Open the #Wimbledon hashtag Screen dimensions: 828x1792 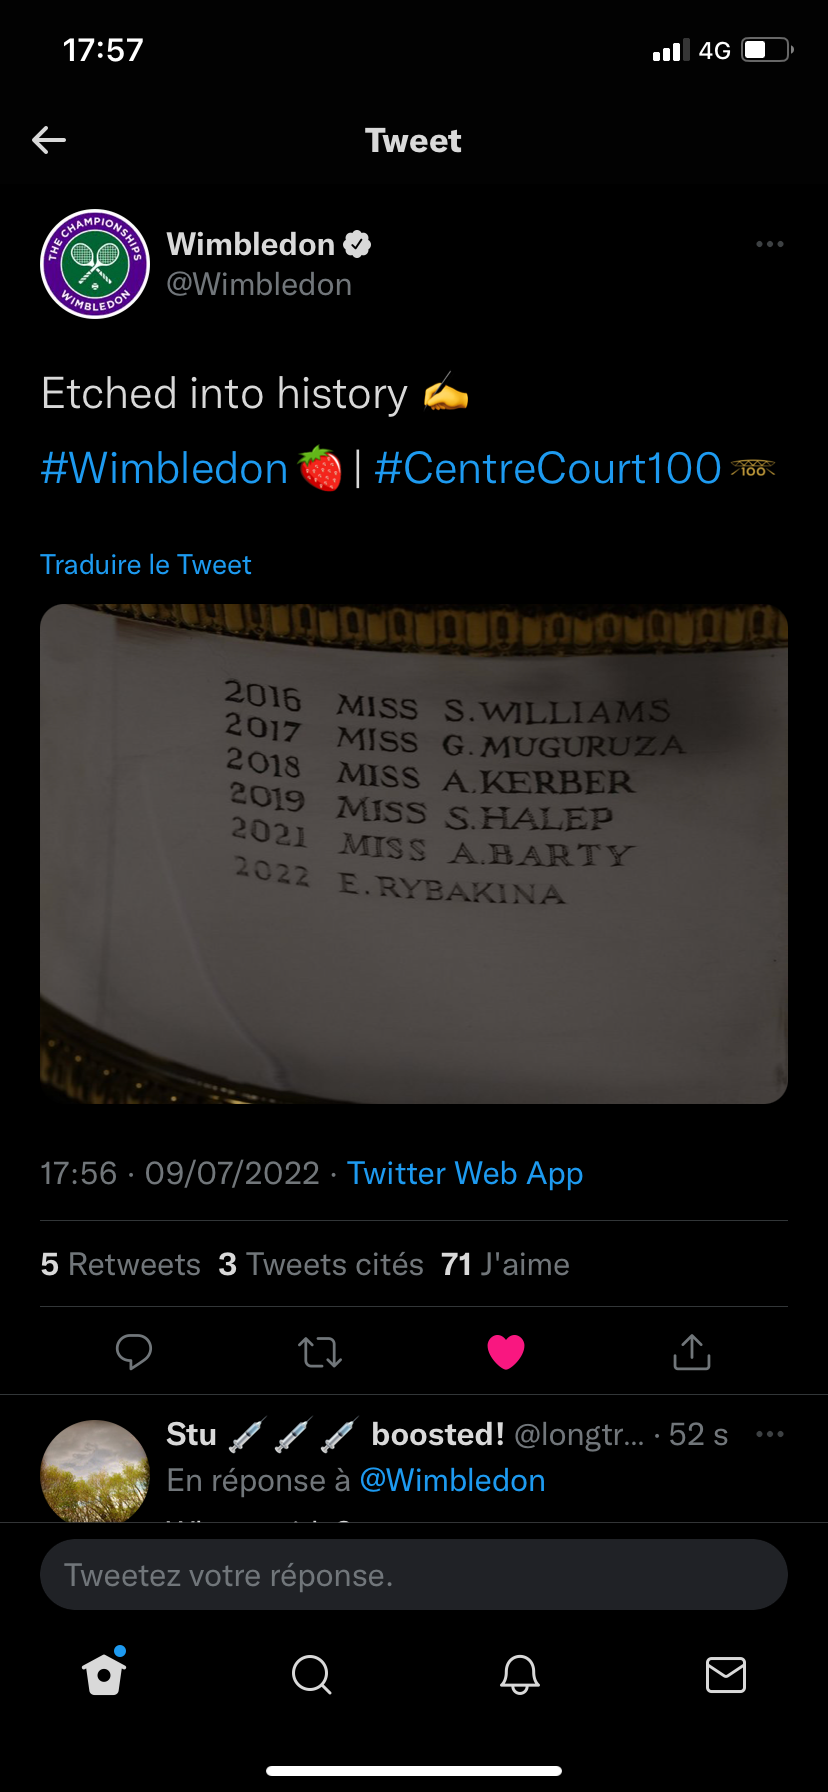pyautogui.click(x=164, y=468)
